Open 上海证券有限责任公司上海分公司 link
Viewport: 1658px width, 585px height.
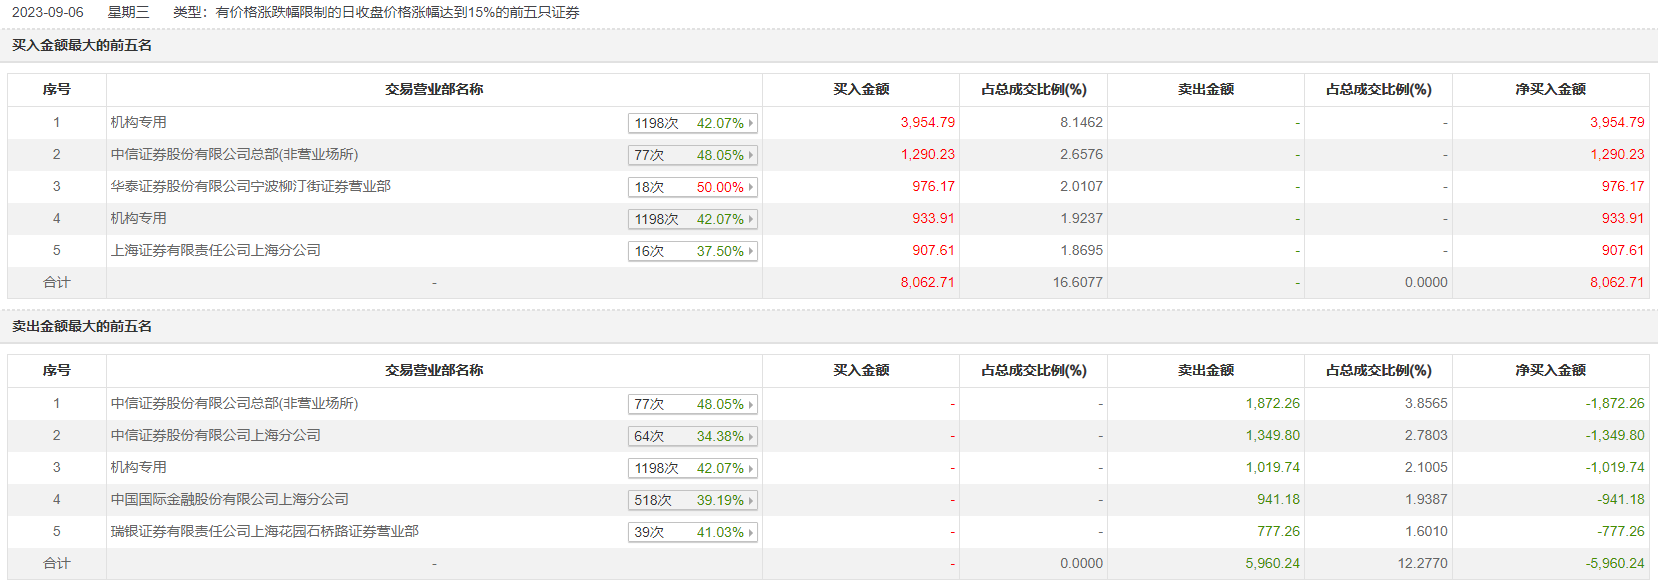pyautogui.click(x=215, y=251)
